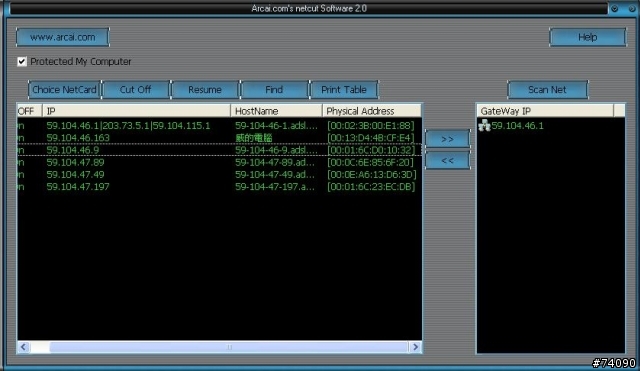Sort by the Physical Address column header
The height and width of the screenshot is (371, 640).
(x=372, y=111)
